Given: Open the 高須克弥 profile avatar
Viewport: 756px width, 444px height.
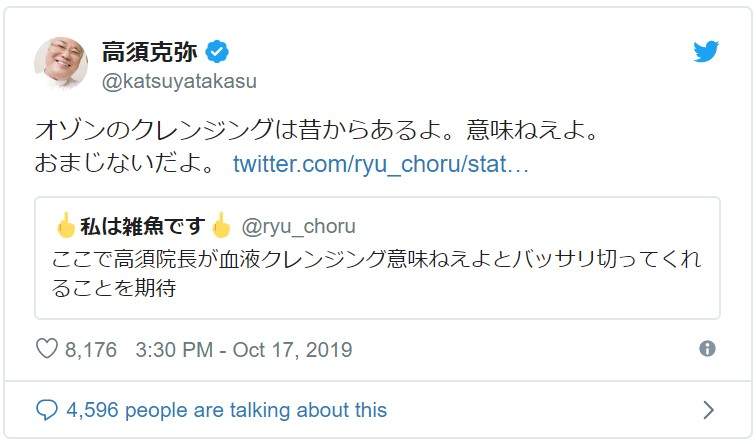Looking at the screenshot, I should click(x=61, y=62).
